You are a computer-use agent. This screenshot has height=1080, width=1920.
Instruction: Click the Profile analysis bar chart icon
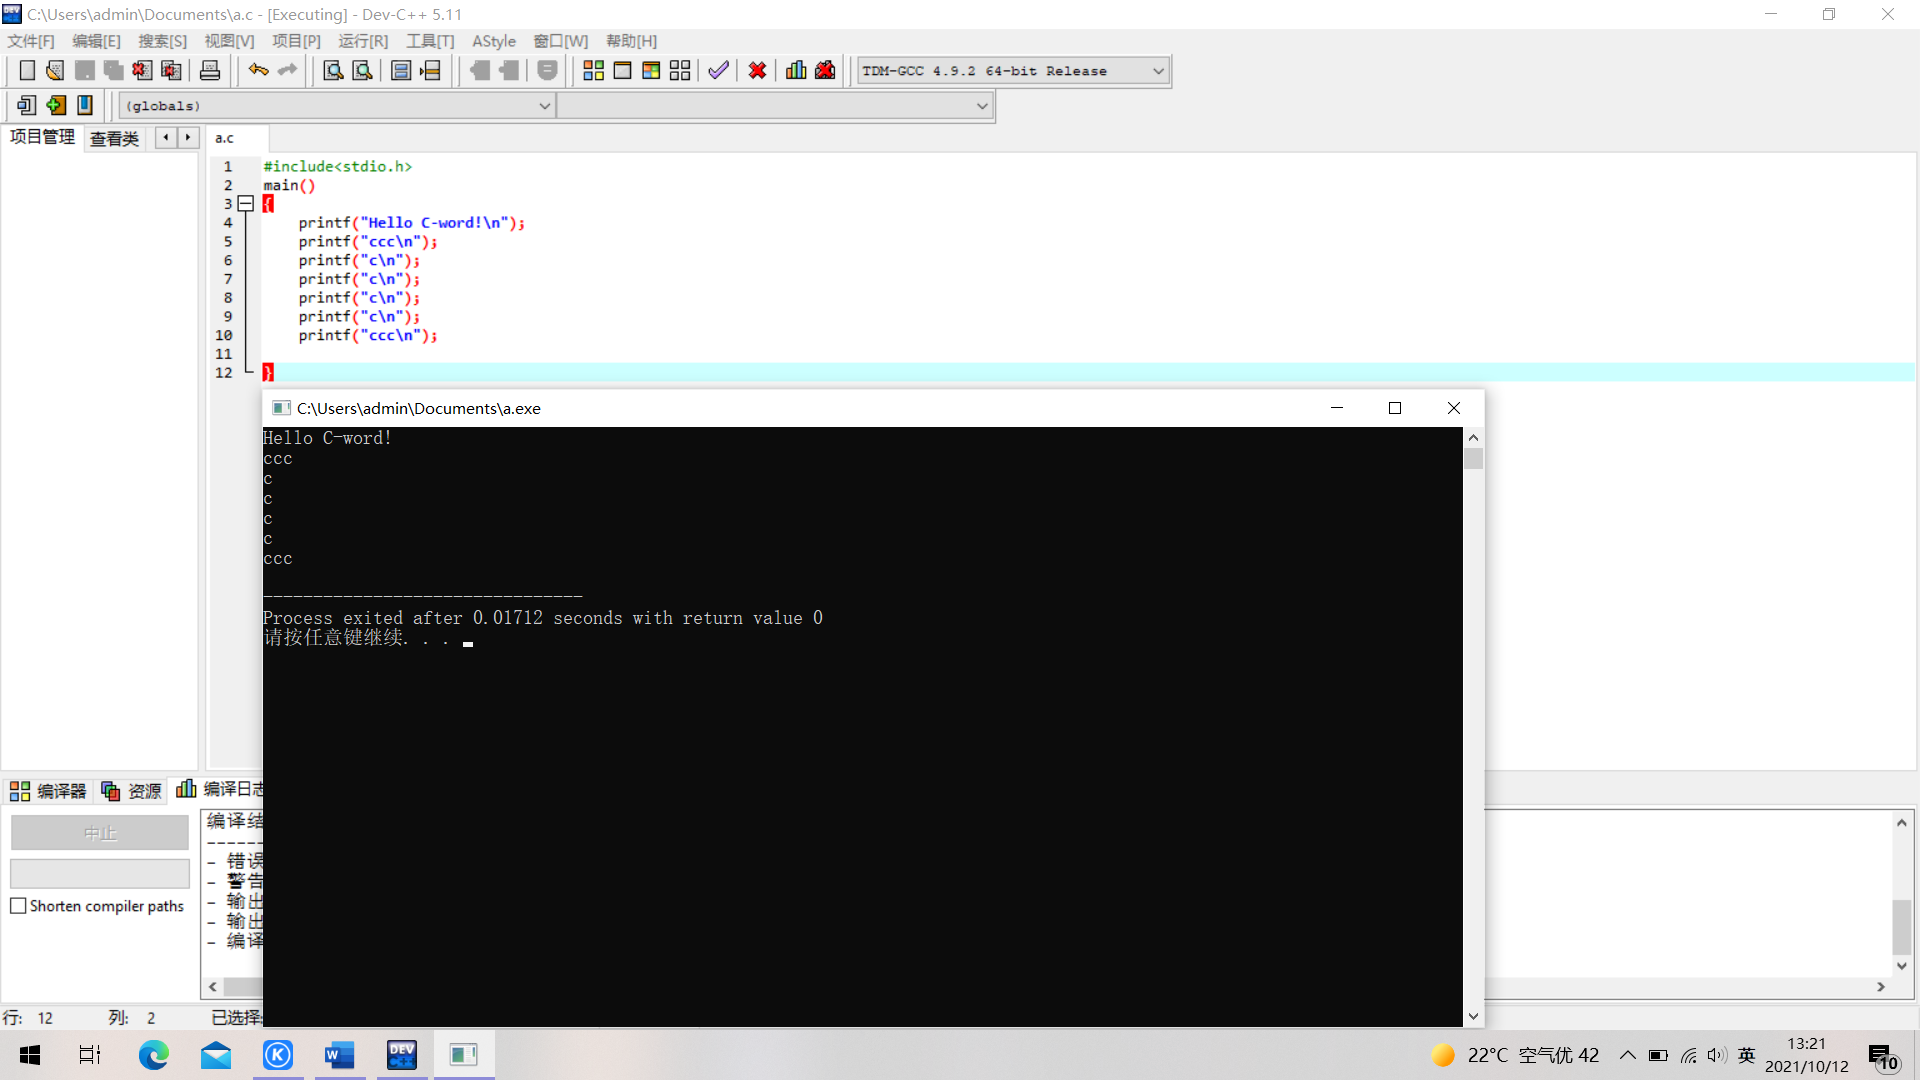pyautogui.click(x=796, y=70)
